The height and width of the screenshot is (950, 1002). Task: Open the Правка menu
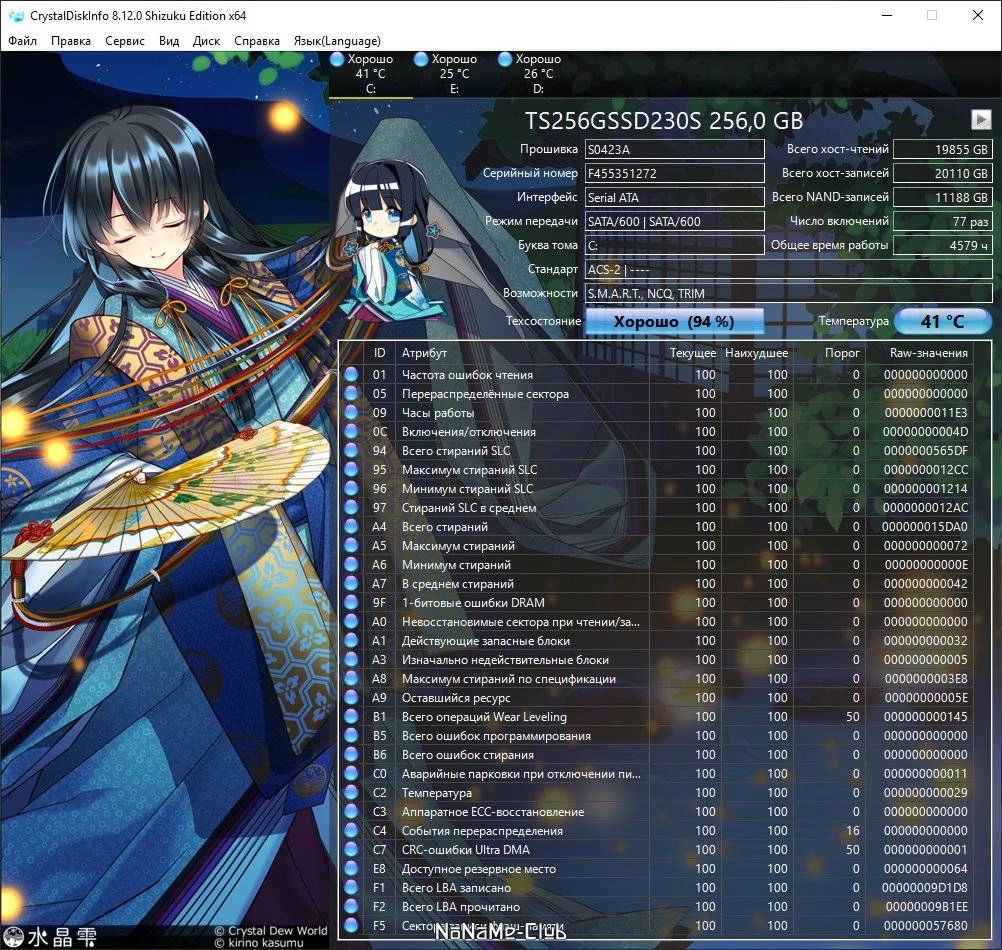point(71,41)
